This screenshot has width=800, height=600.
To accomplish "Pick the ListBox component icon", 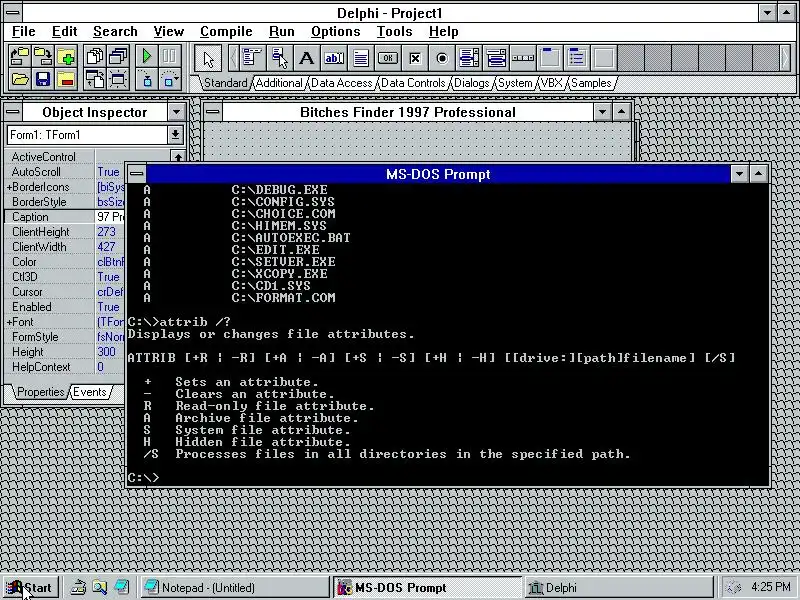I will 469,58.
